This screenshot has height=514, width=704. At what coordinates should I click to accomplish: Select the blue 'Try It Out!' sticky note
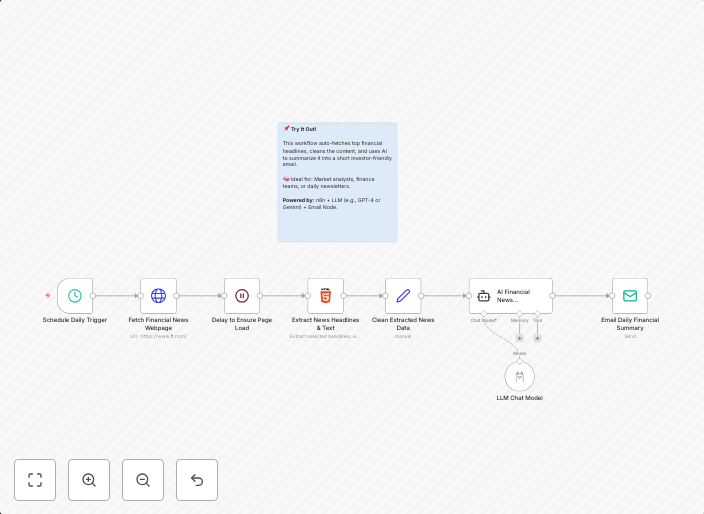(337, 182)
